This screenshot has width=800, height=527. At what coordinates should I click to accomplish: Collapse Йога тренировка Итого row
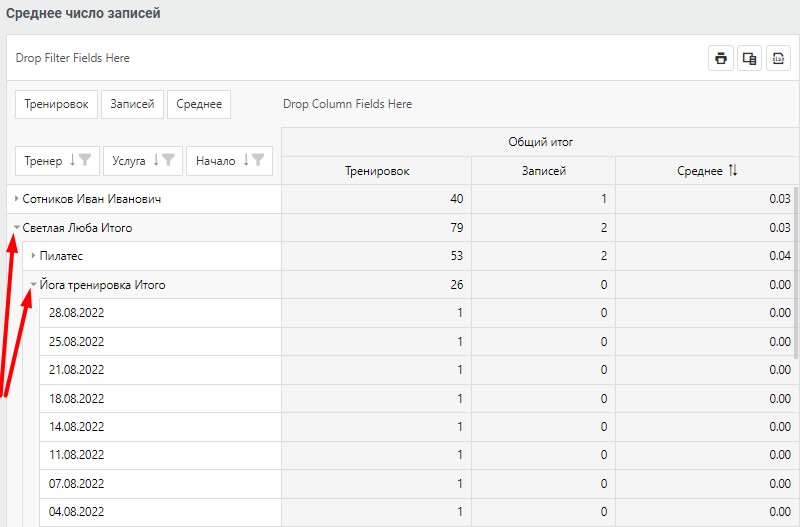coord(34,284)
